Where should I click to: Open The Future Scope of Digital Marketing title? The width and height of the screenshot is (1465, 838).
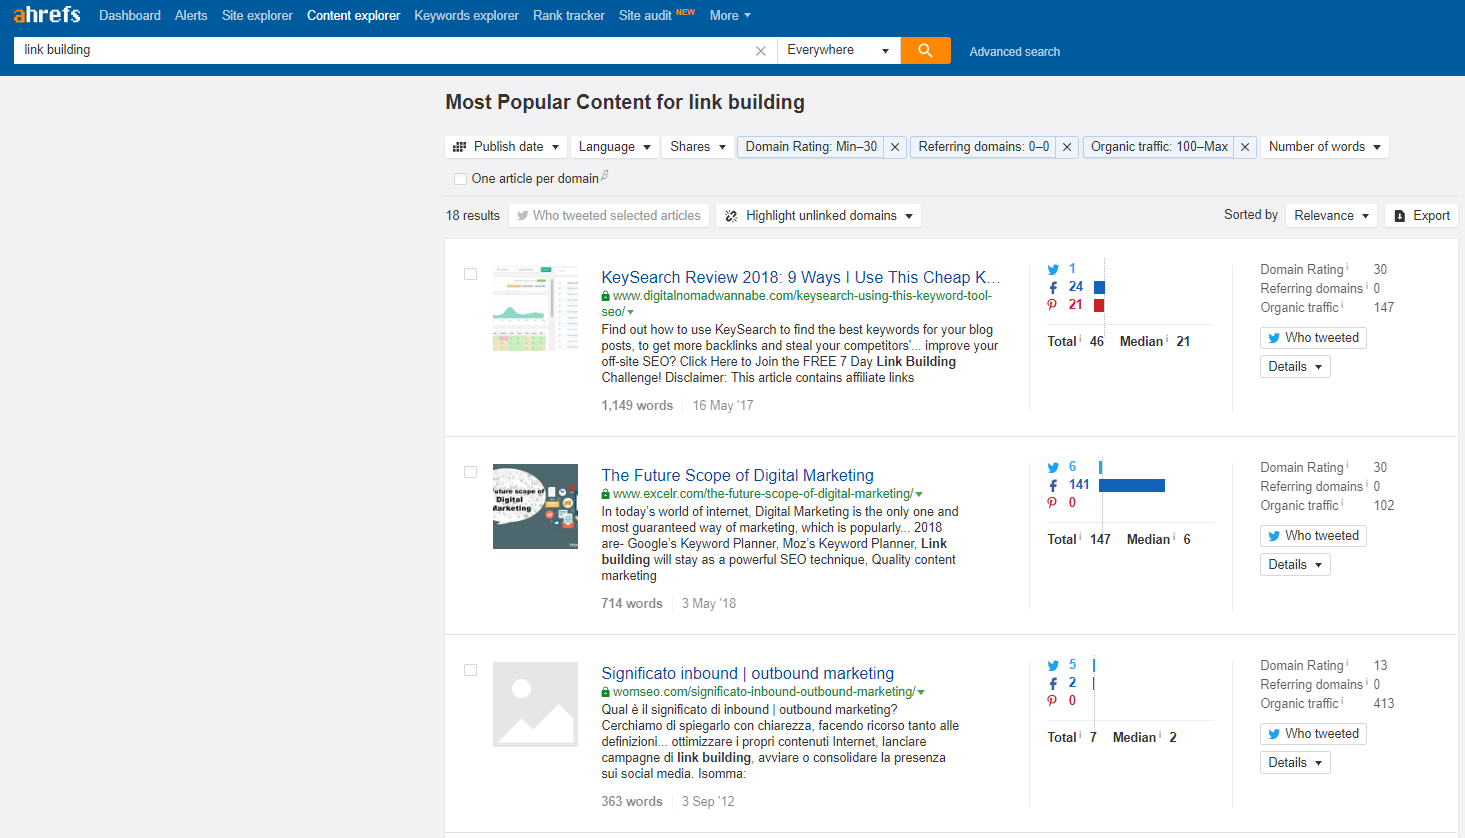tap(737, 475)
